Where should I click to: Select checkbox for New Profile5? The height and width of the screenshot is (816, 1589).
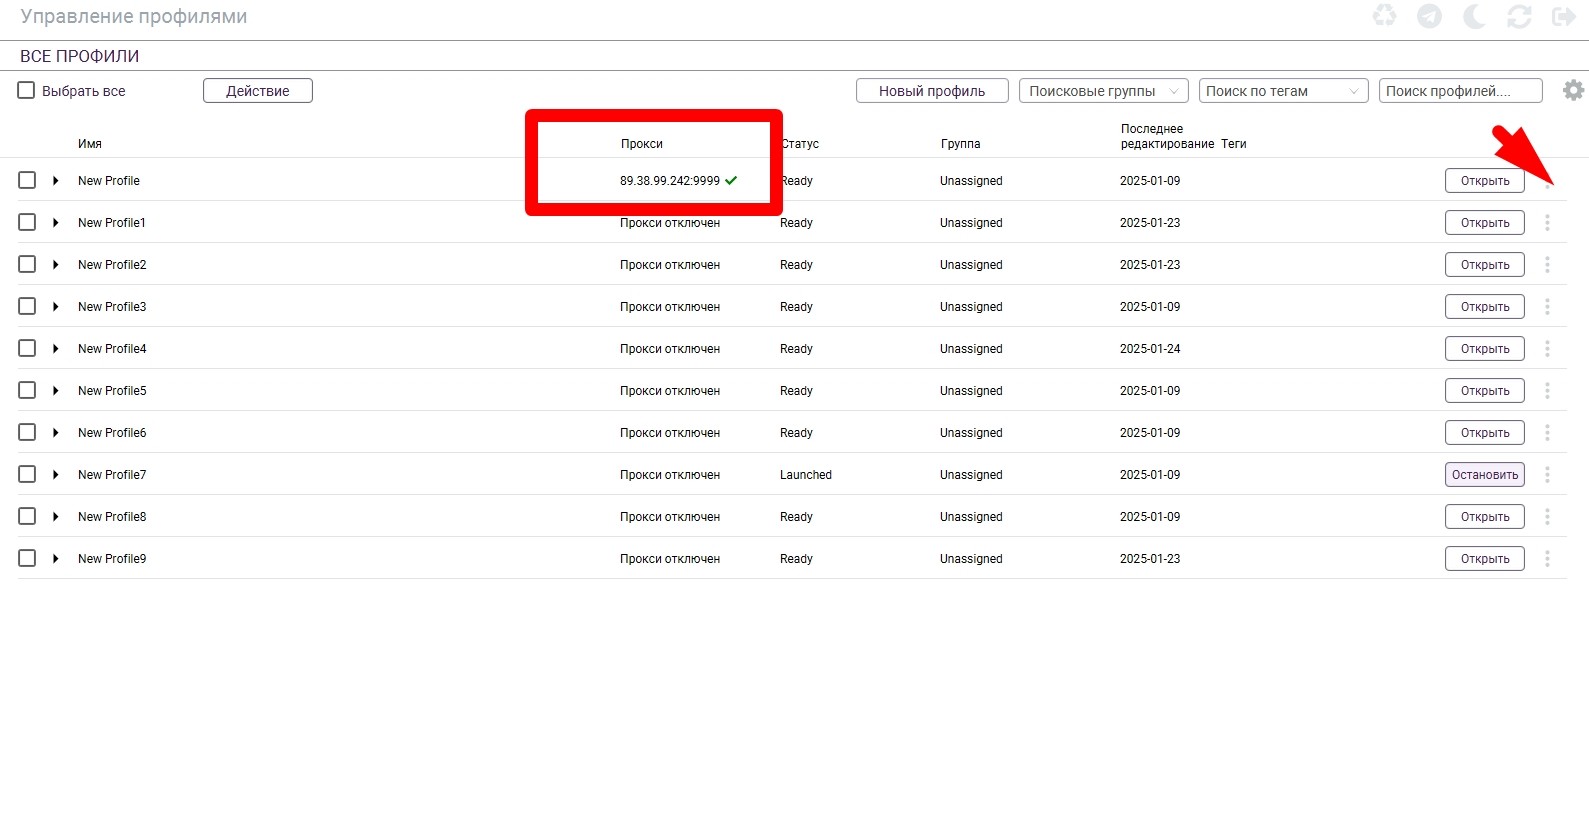point(27,390)
